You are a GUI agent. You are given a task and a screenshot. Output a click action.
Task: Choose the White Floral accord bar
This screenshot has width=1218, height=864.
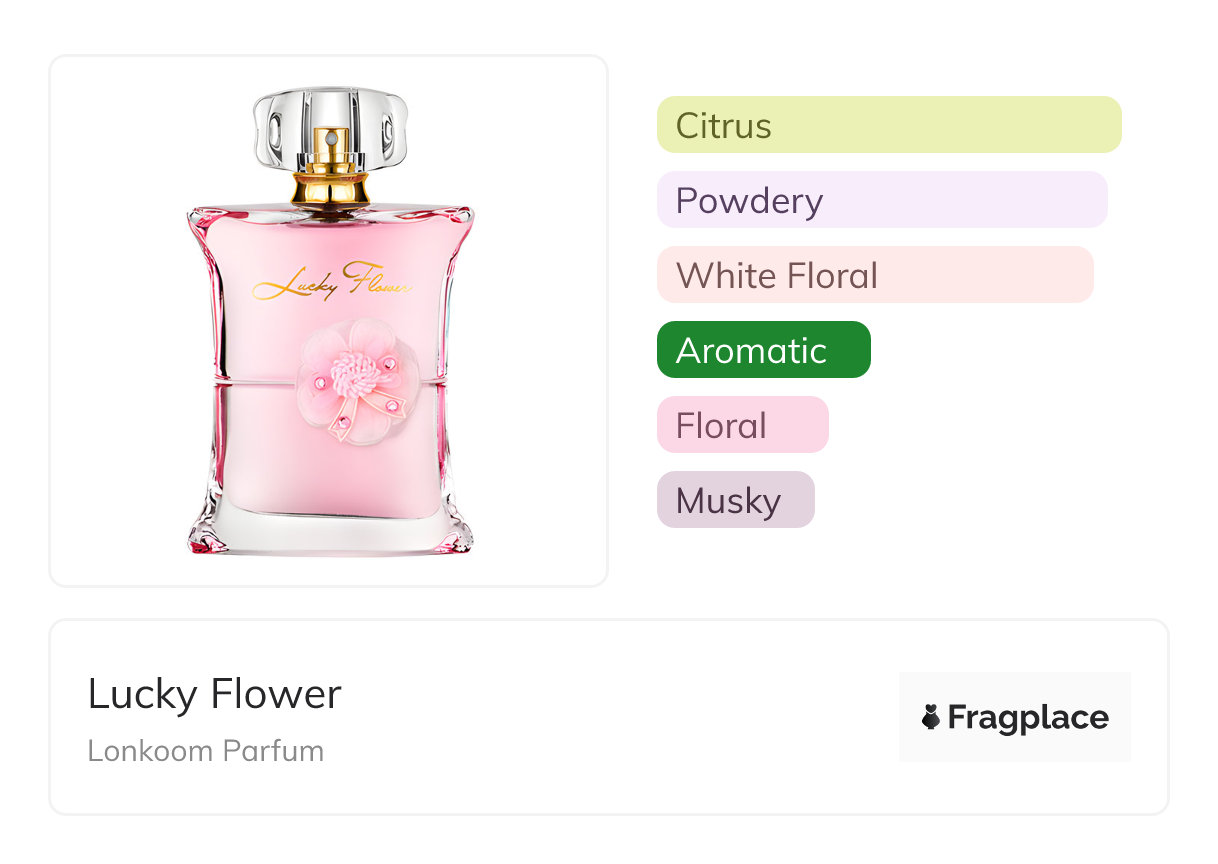click(874, 275)
